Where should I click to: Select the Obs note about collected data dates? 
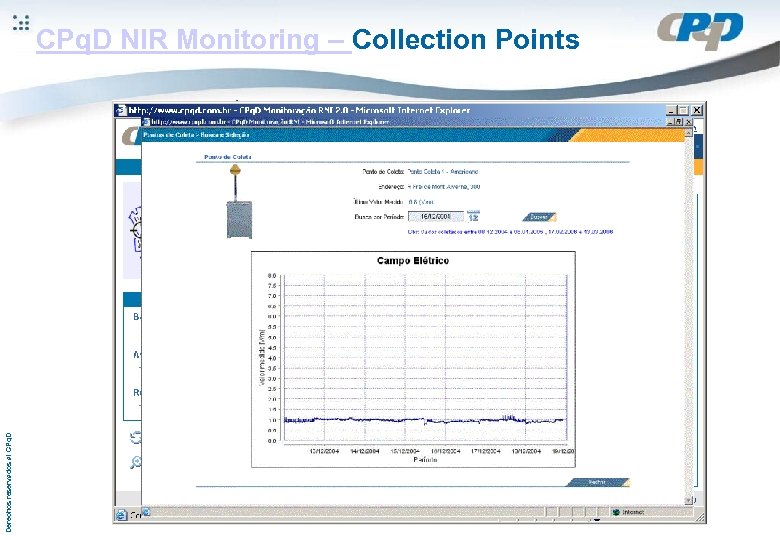510,232
